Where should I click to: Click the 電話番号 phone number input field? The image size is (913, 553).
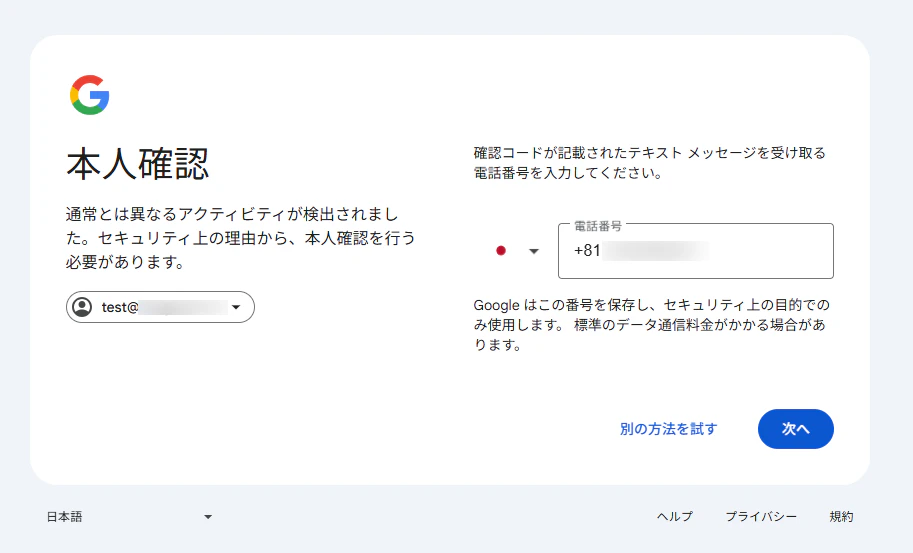696,251
